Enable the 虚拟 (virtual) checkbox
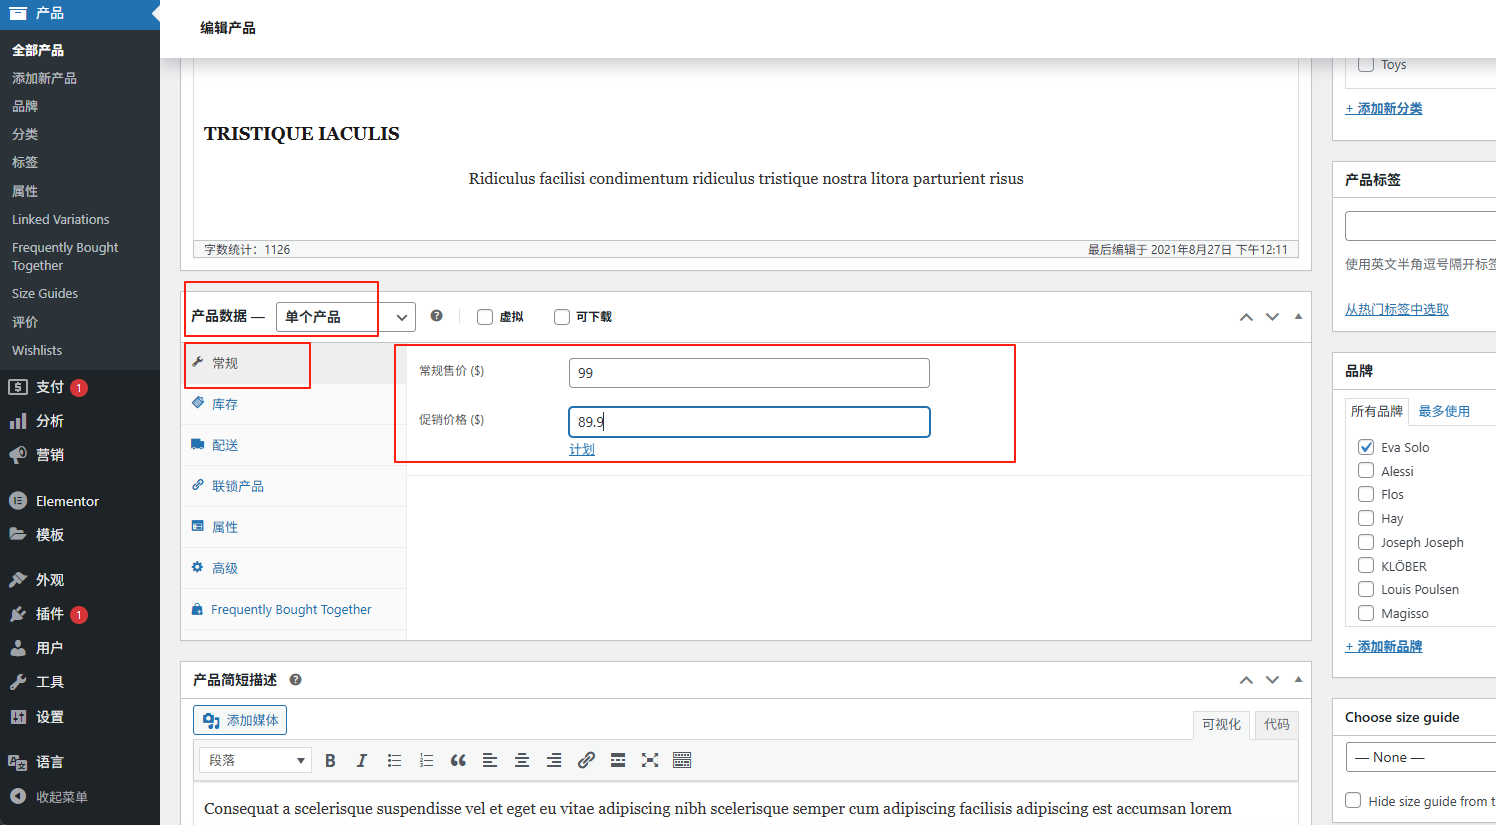The height and width of the screenshot is (825, 1496). pyautogui.click(x=485, y=317)
